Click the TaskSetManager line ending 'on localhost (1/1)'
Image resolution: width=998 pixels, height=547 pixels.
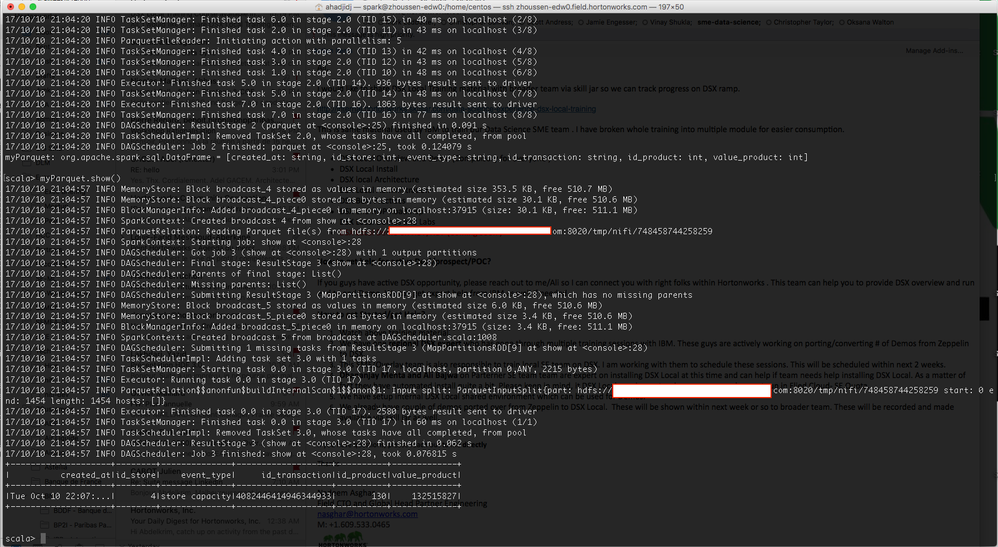pyautogui.click(x=271, y=422)
